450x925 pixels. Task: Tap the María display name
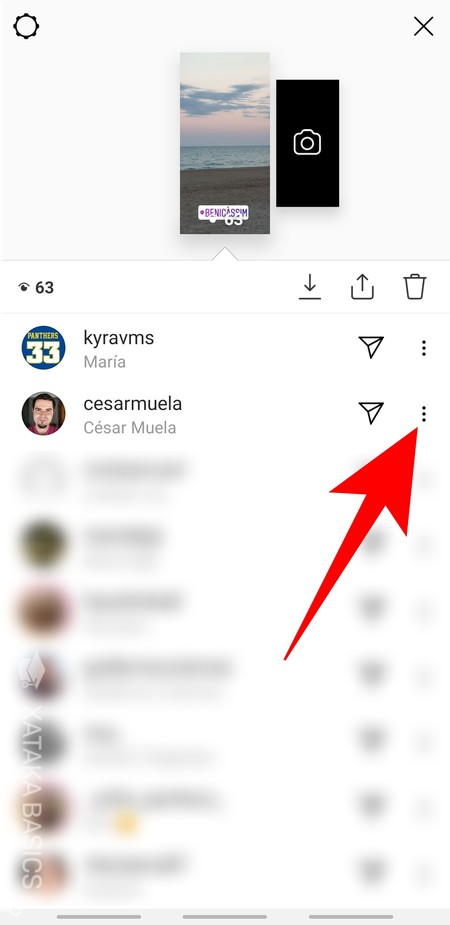[x=104, y=361]
